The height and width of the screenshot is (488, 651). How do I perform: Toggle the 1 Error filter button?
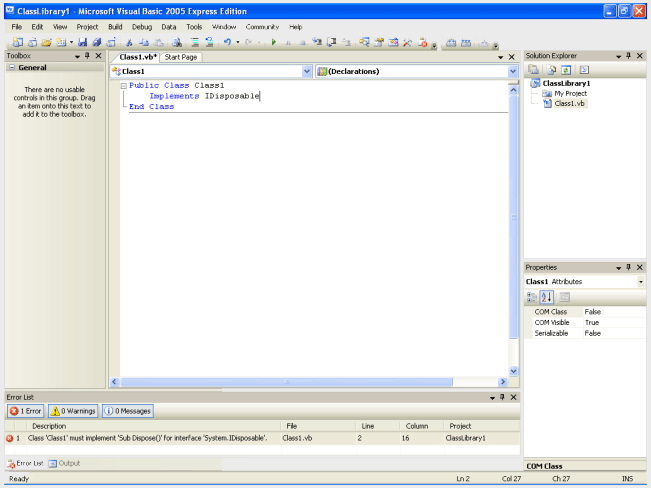(x=26, y=411)
